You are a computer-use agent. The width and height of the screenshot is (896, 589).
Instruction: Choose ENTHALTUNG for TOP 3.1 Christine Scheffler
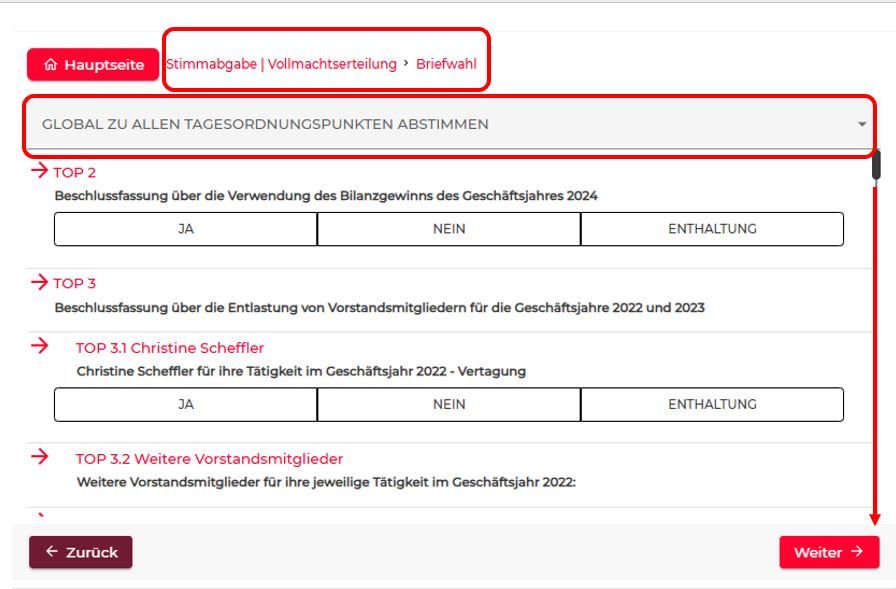point(712,404)
